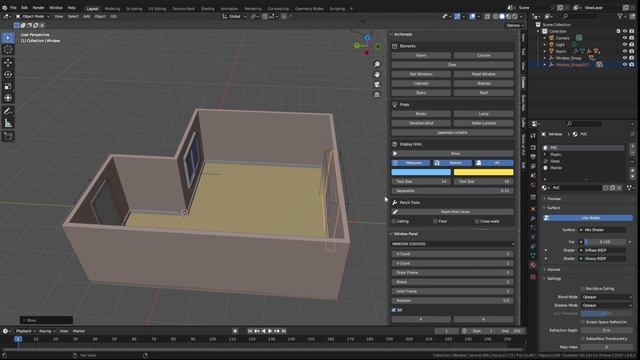
Task: Hide Room object via eye icon
Action: [x=624, y=51]
